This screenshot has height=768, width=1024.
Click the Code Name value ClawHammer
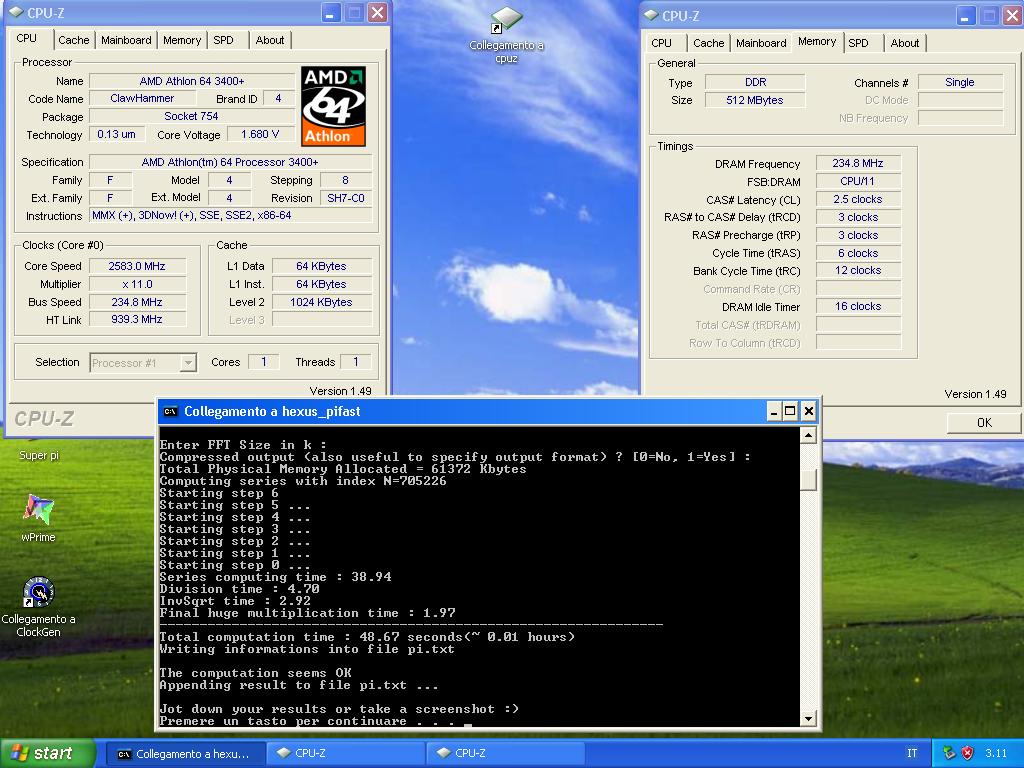coord(142,99)
